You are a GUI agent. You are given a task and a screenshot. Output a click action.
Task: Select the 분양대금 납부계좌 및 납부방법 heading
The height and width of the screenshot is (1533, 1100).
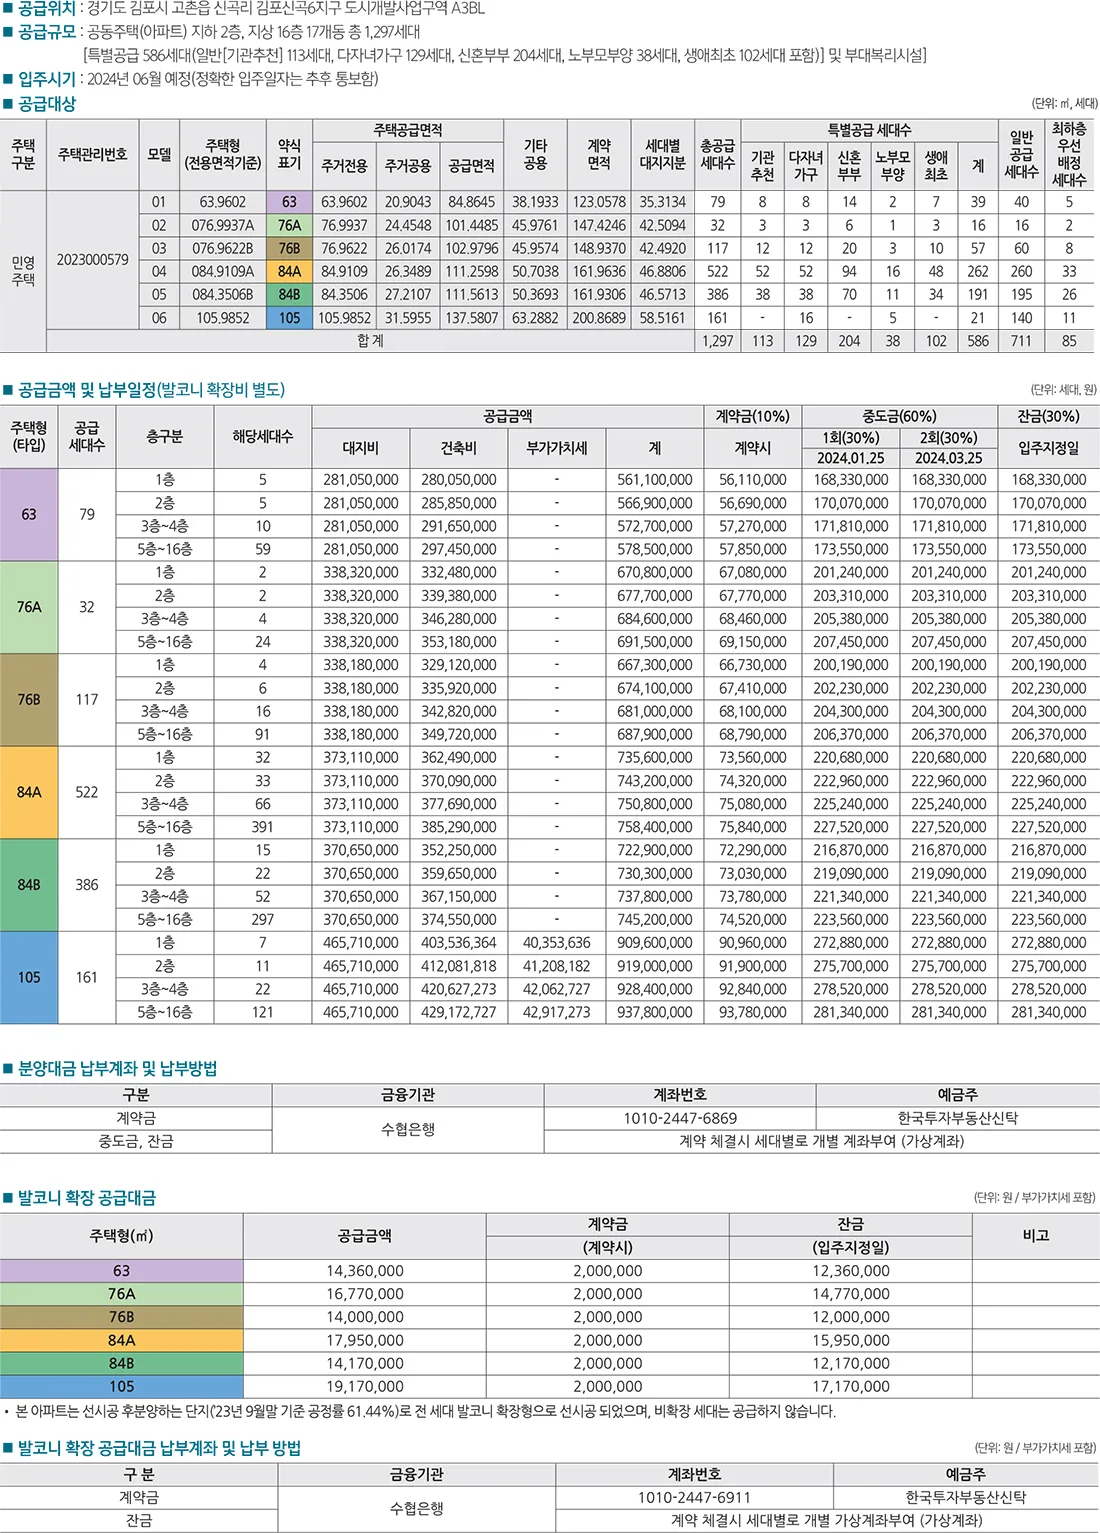click(x=112, y=1068)
